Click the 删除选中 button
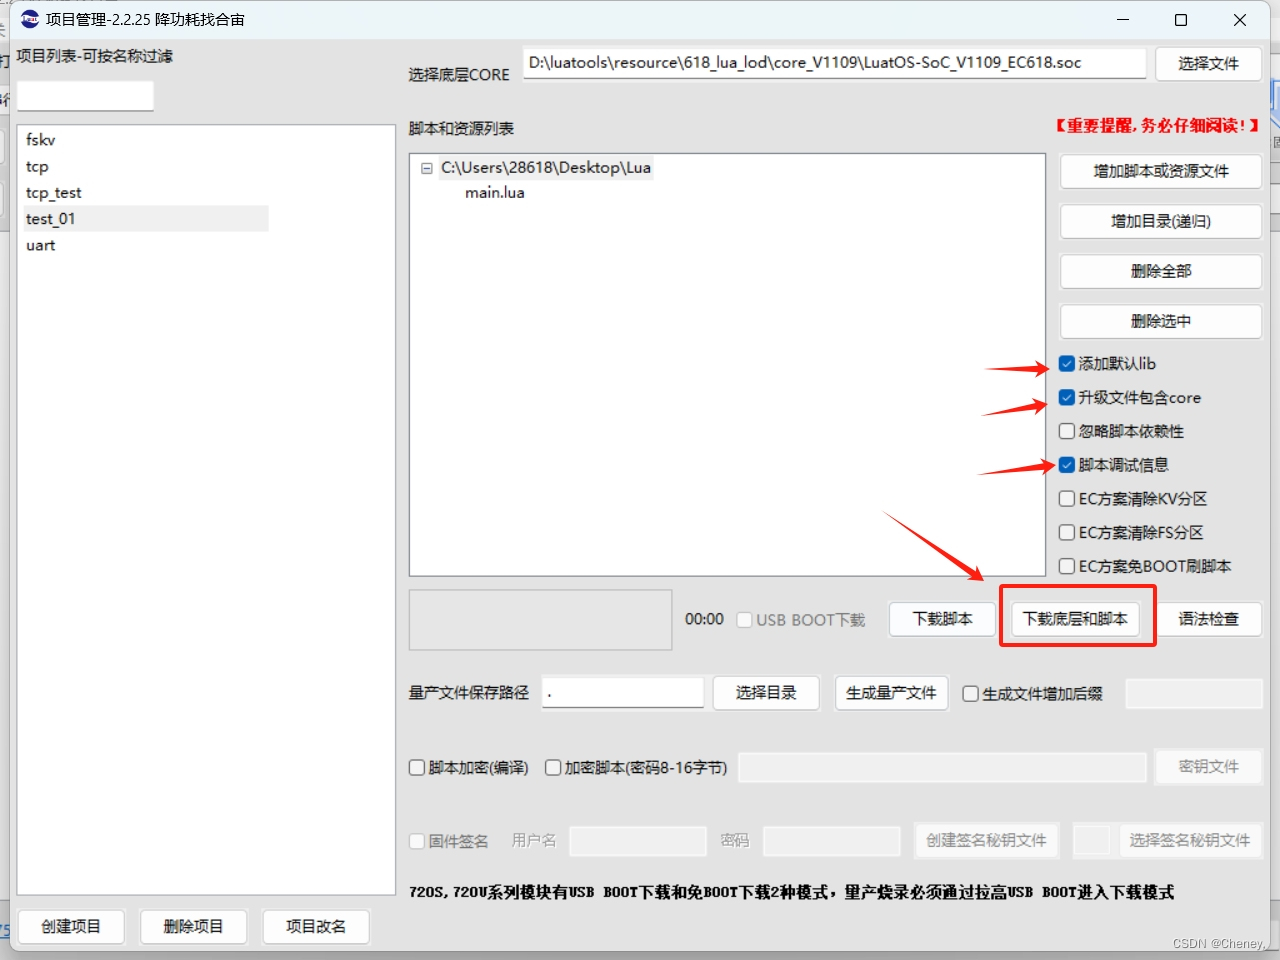Image resolution: width=1280 pixels, height=960 pixels. [1161, 321]
